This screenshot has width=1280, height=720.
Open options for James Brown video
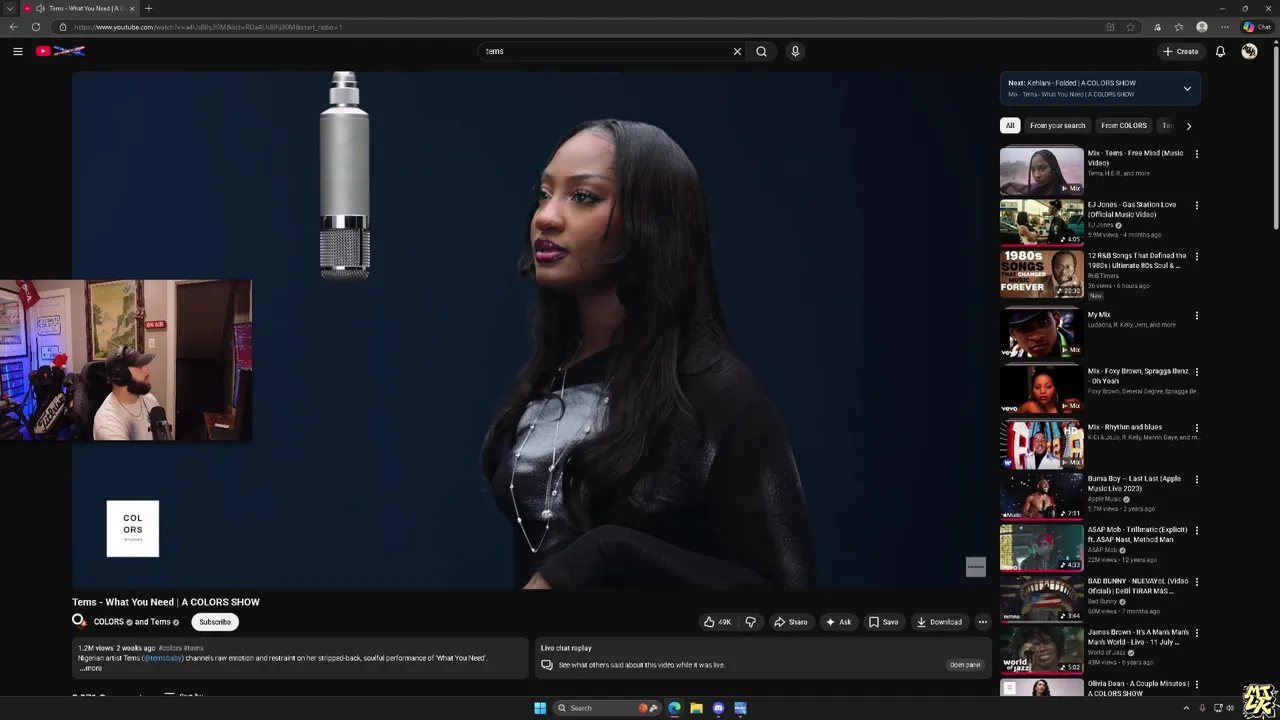pyautogui.click(x=1196, y=633)
